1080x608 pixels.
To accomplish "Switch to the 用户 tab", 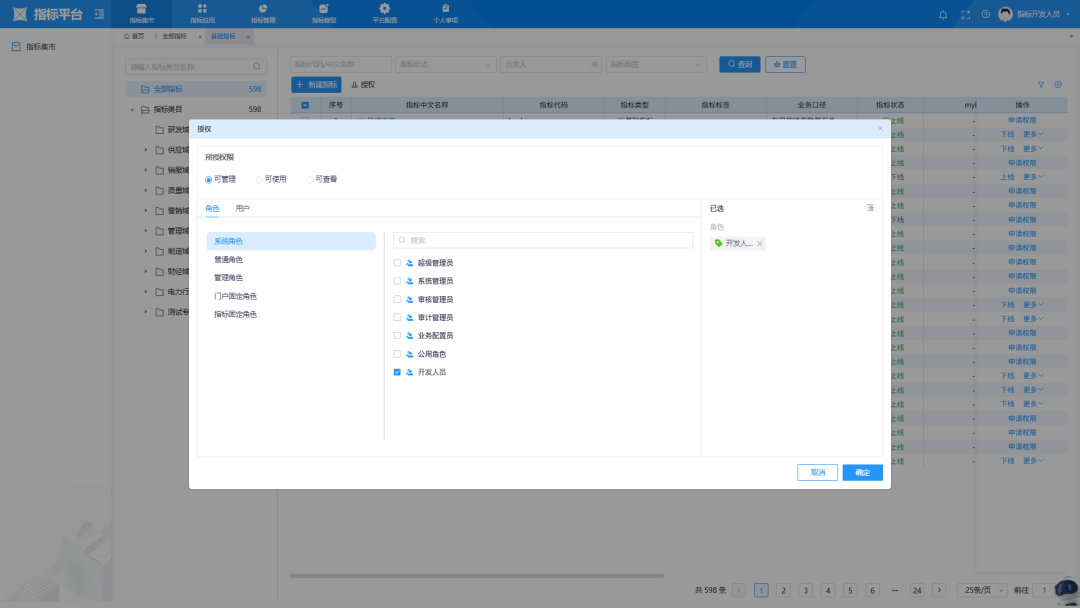I will pos(242,208).
